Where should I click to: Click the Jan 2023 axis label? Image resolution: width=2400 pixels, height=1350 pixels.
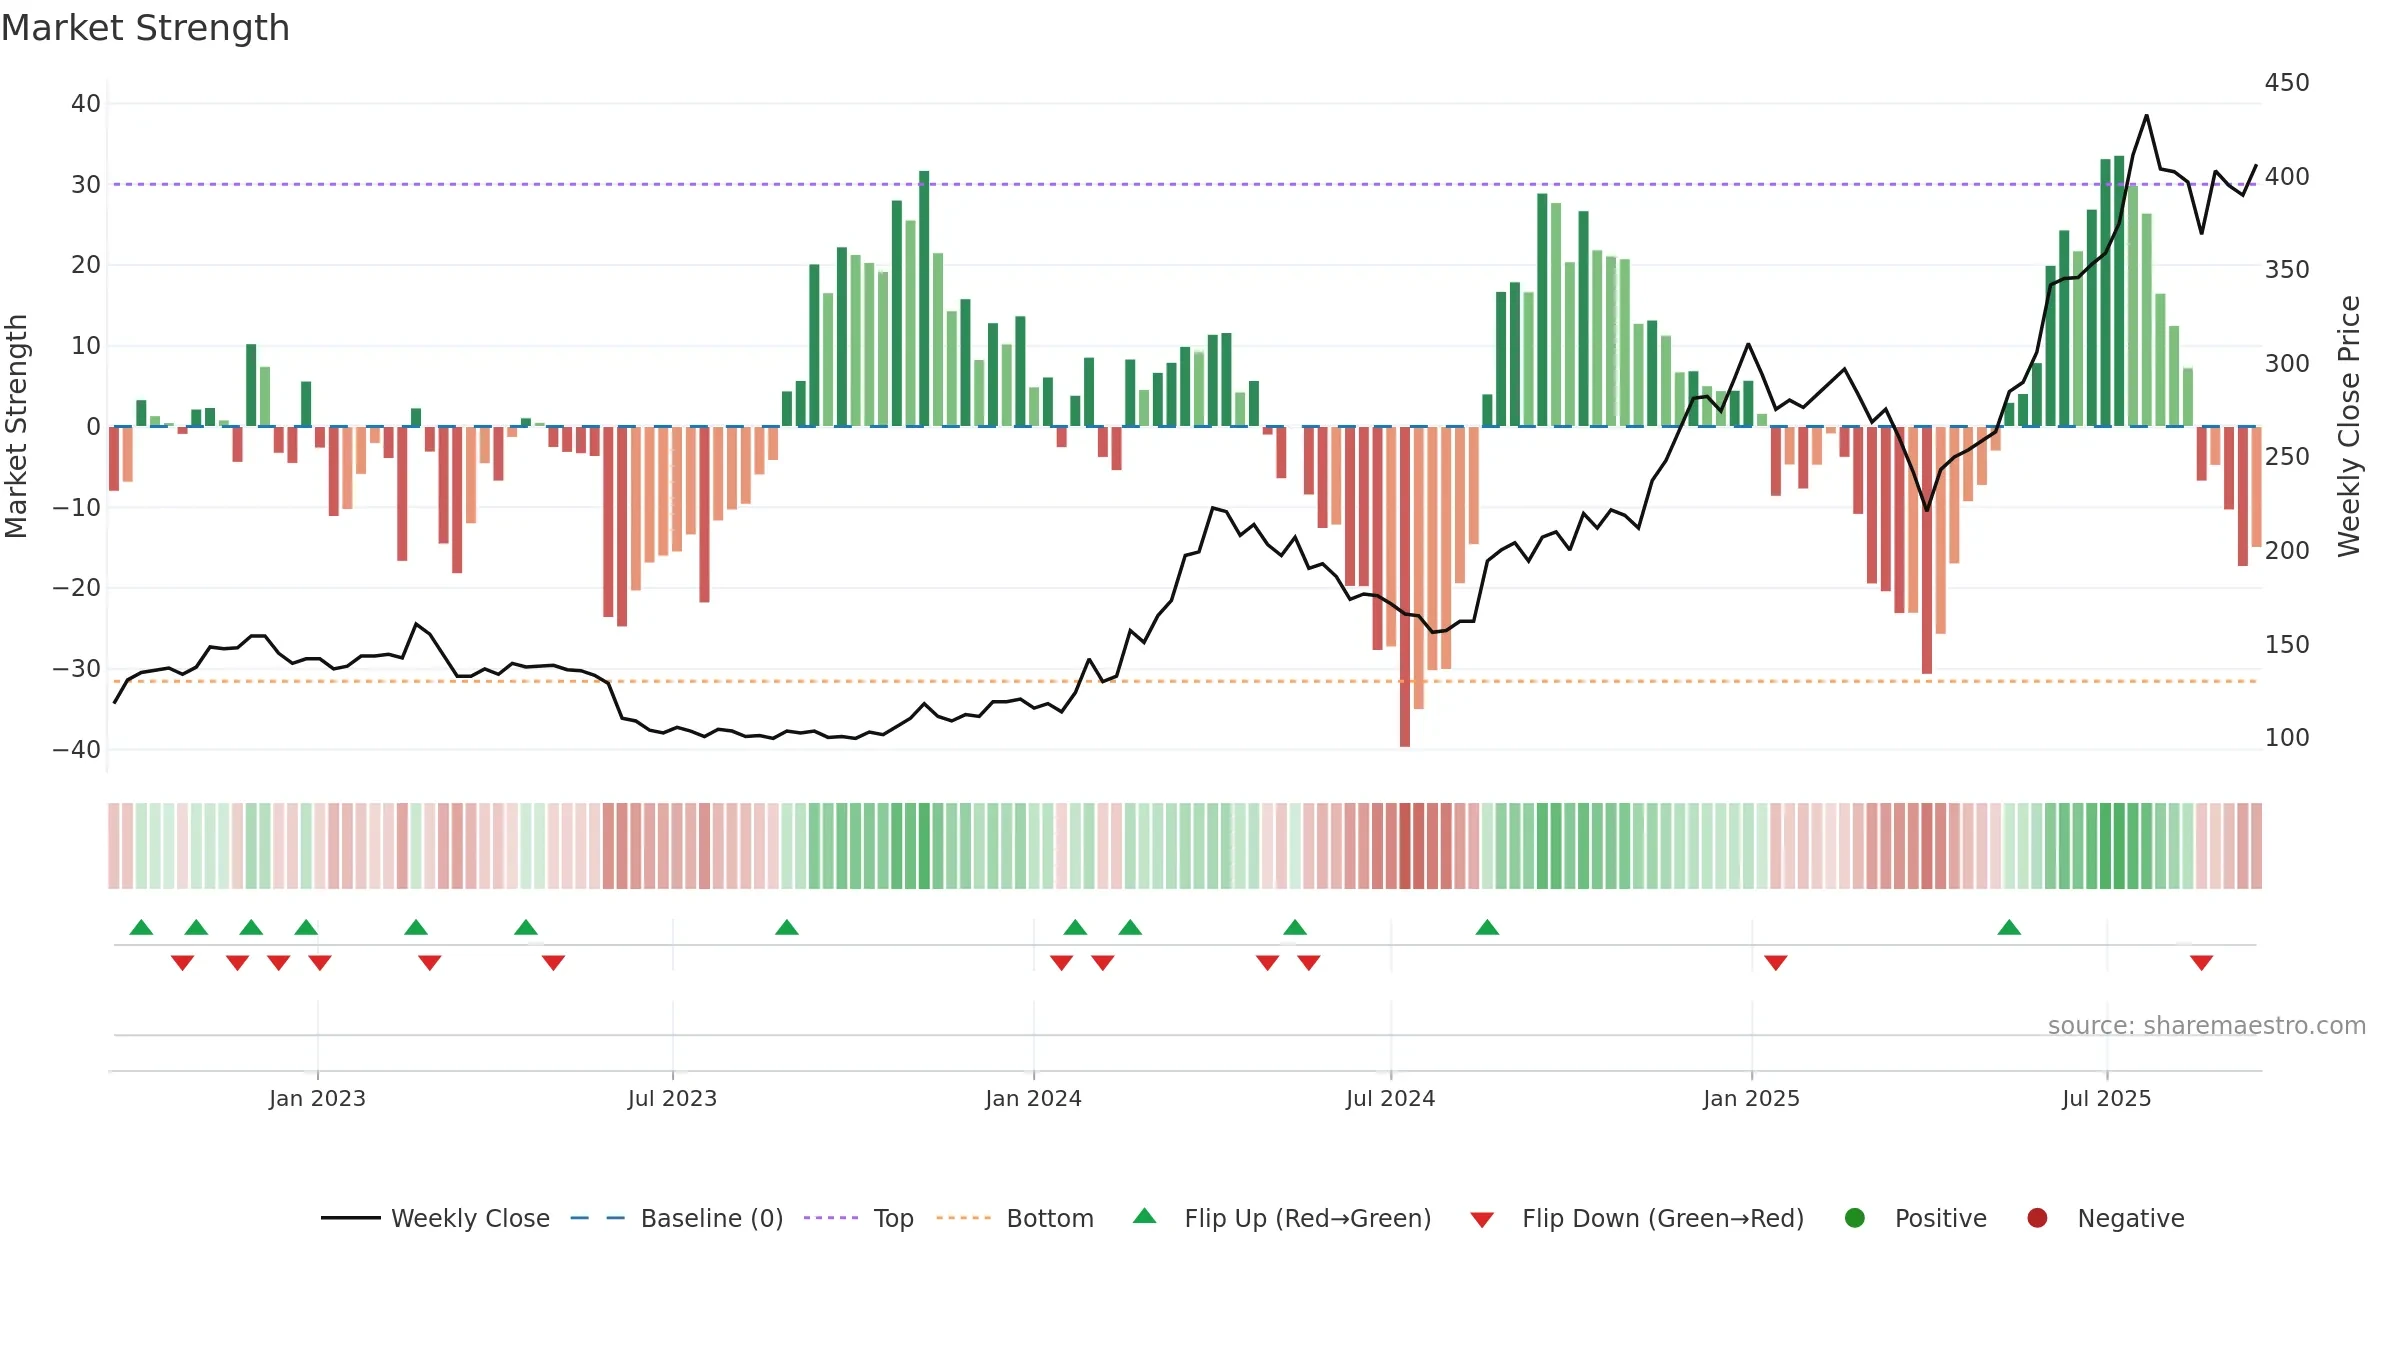[x=317, y=1098]
